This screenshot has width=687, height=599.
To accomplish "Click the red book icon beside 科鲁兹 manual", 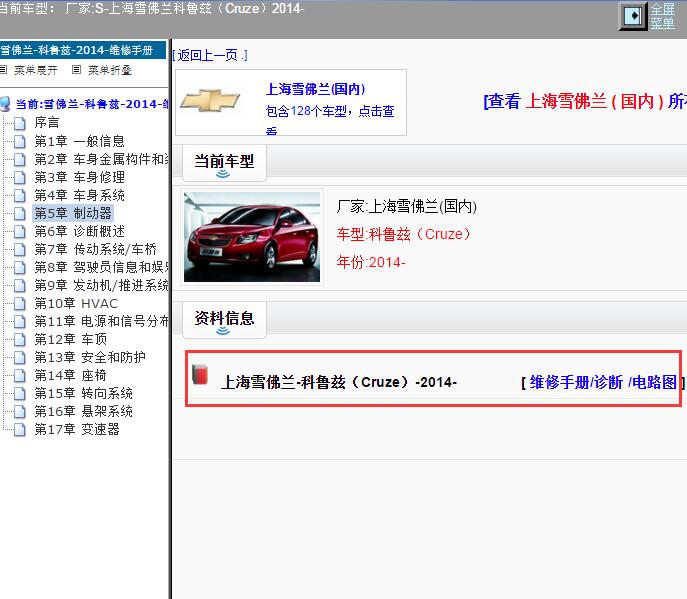I will click(200, 374).
